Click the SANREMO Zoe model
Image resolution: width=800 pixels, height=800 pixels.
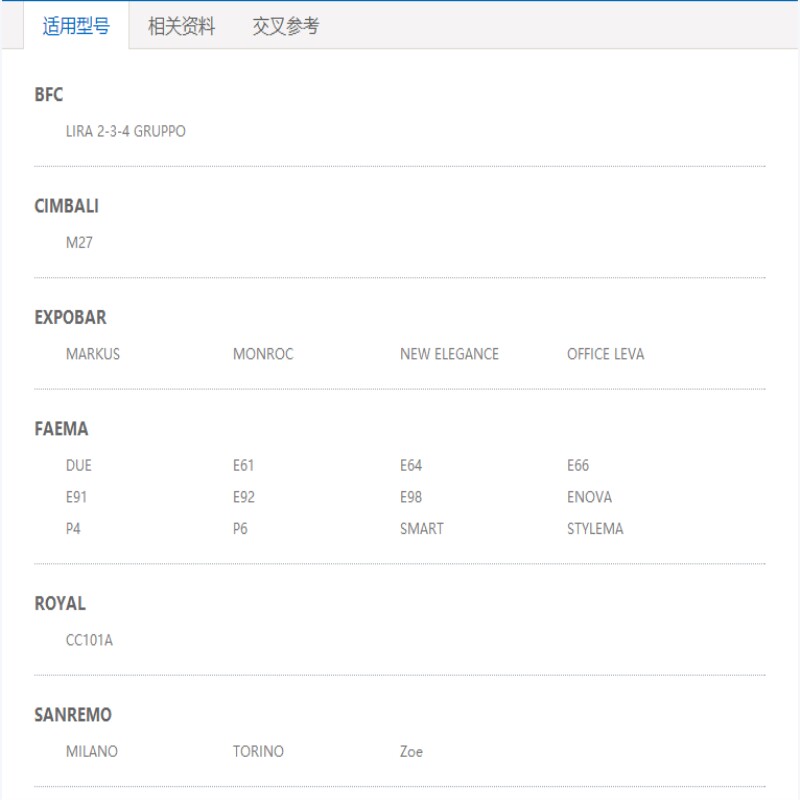(x=411, y=752)
